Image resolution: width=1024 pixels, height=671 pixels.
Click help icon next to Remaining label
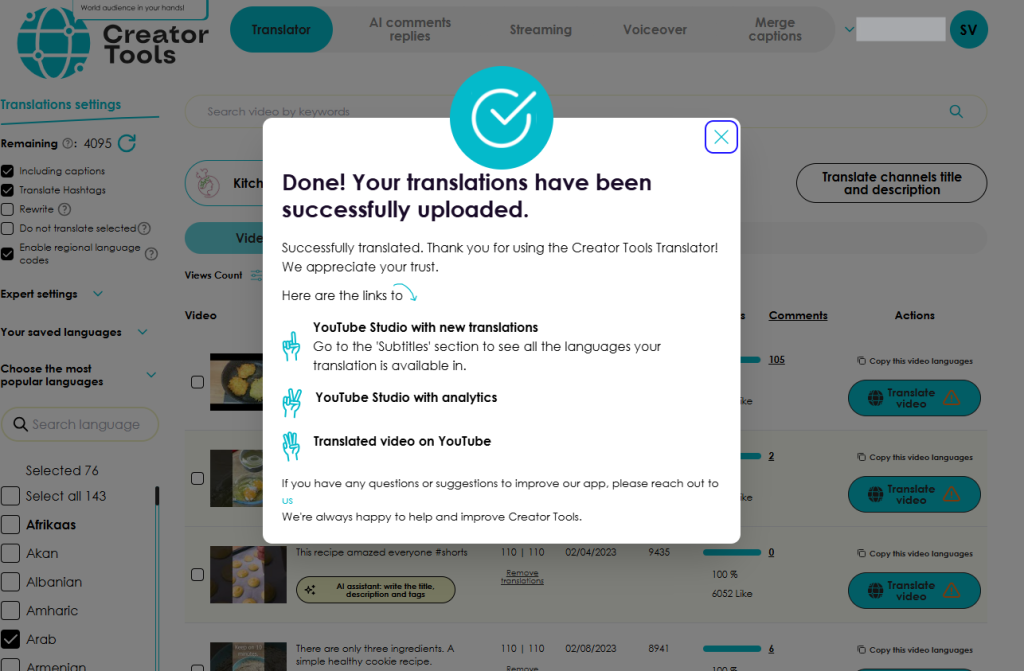pos(67,144)
